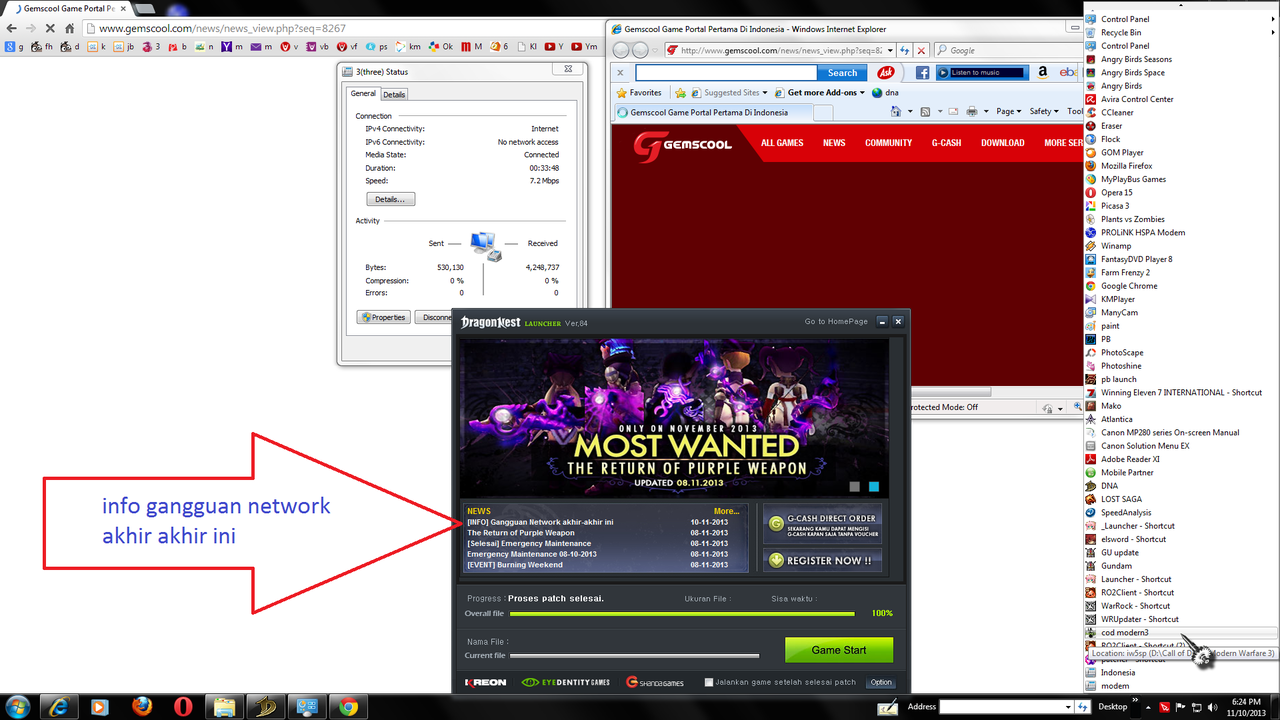Open the Page dropdown in Internet Explorer
This screenshot has width=1280, height=720.
point(1004,111)
